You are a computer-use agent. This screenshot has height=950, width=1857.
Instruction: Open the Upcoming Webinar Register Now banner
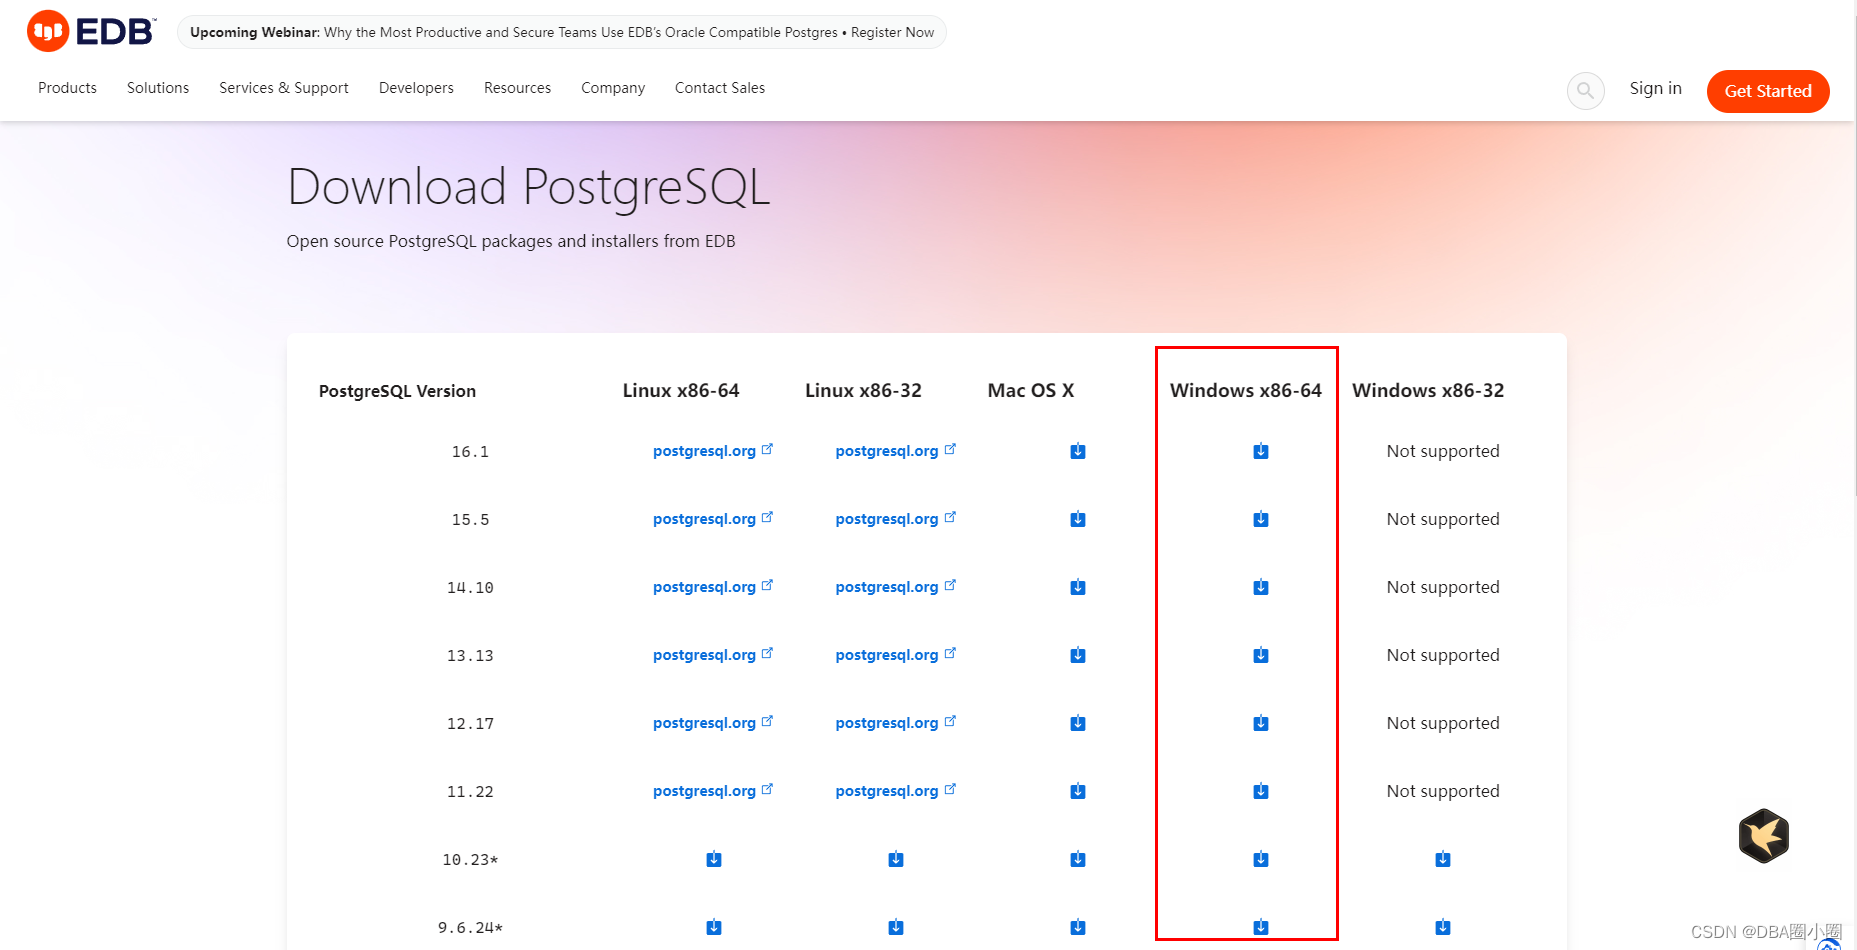pyautogui.click(x=562, y=32)
